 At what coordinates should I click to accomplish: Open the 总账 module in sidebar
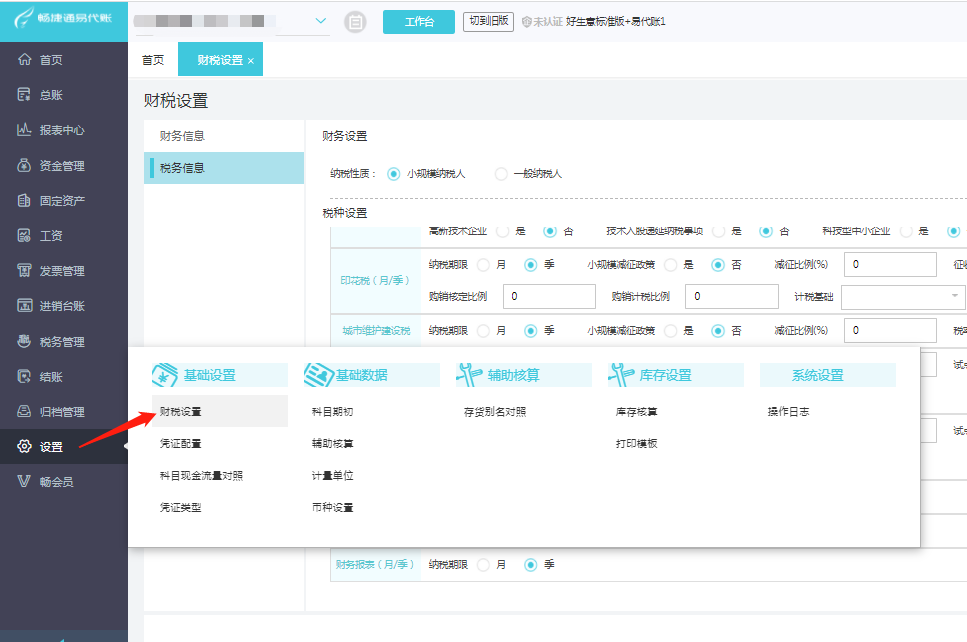click(x=41, y=95)
